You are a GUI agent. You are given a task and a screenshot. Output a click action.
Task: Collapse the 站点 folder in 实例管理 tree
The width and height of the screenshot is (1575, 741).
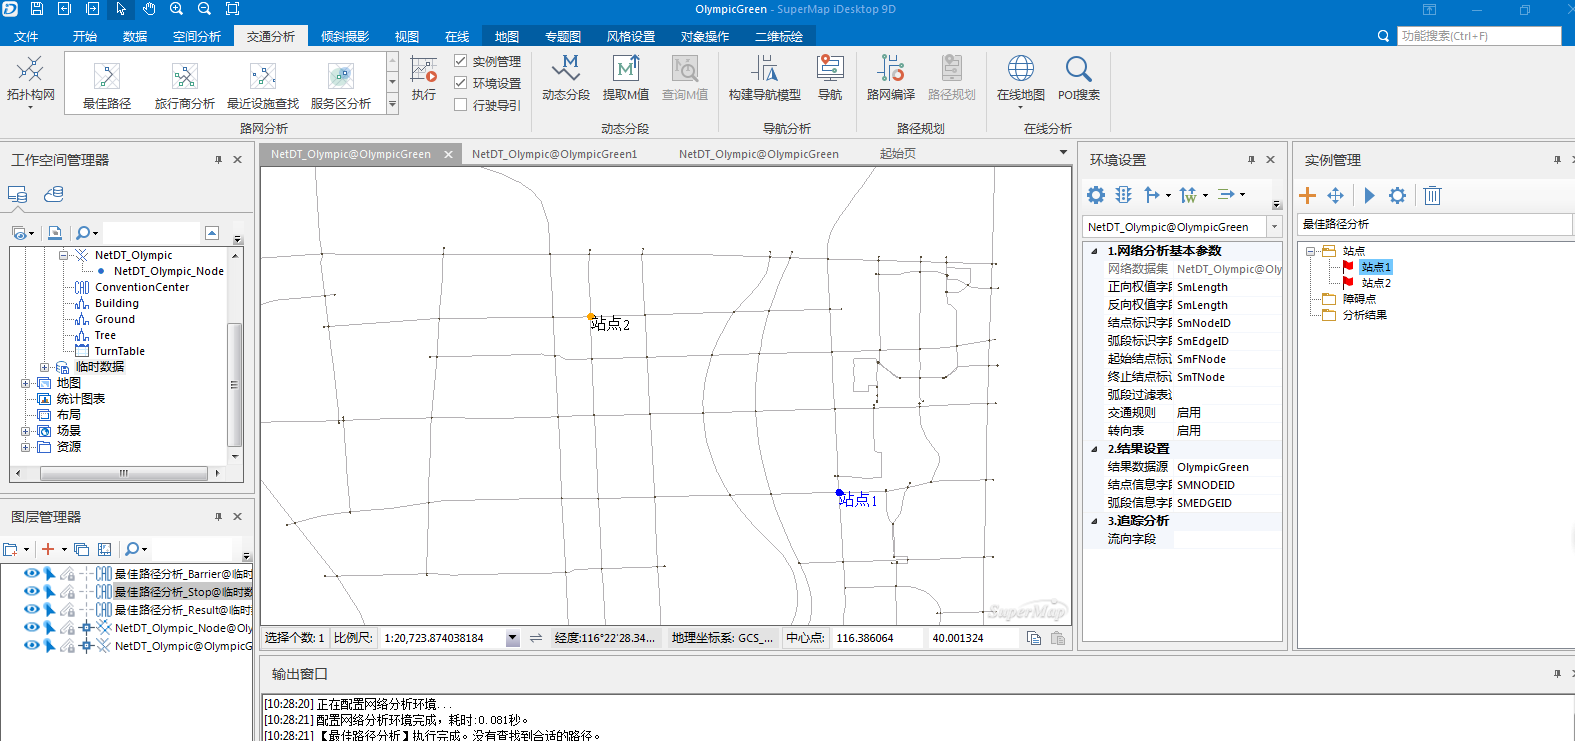1310,251
